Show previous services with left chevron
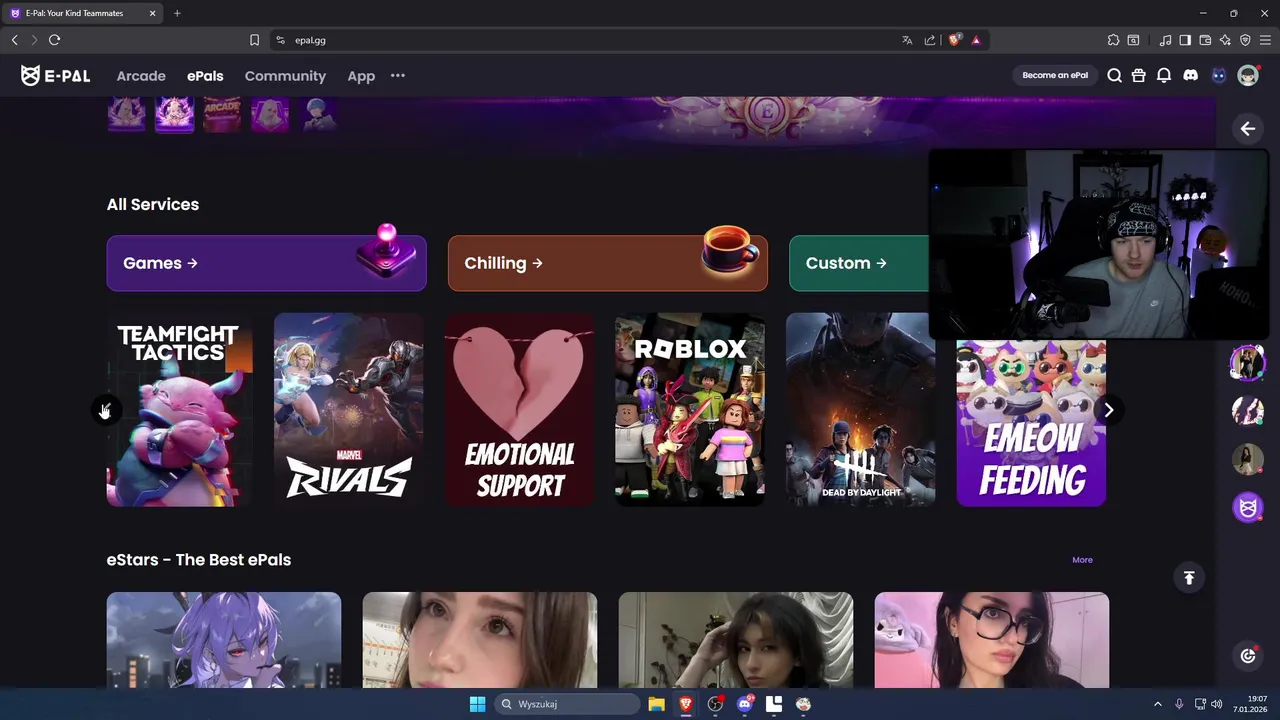Image resolution: width=1280 pixels, height=720 pixels. 105,410
